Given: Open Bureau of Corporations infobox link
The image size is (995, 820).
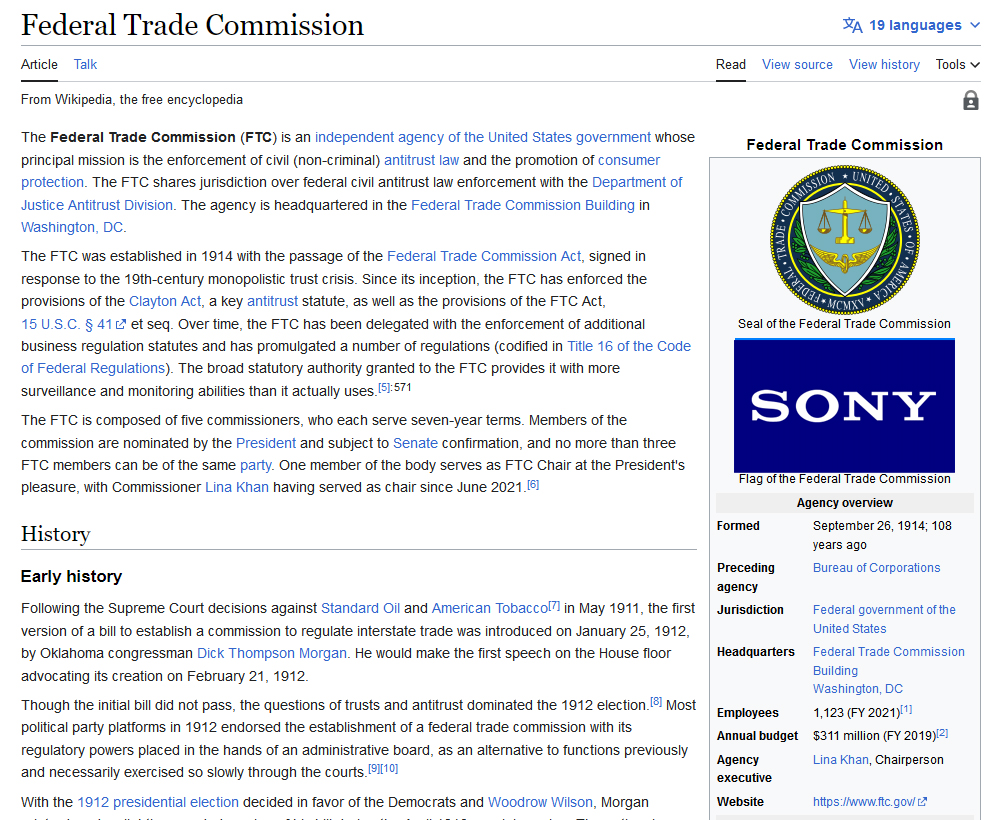Looking at the screenshot, I should [876, 568].
